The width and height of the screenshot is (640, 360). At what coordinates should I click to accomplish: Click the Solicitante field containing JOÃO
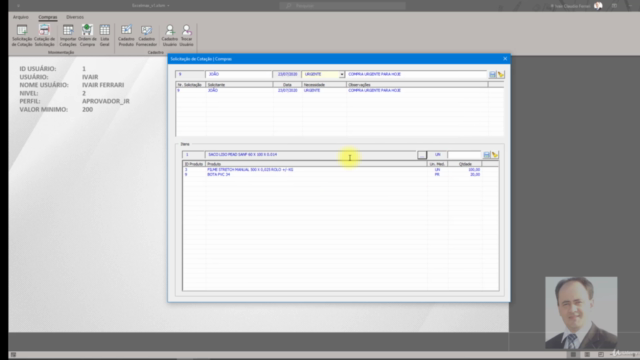(x=239, y=74)
